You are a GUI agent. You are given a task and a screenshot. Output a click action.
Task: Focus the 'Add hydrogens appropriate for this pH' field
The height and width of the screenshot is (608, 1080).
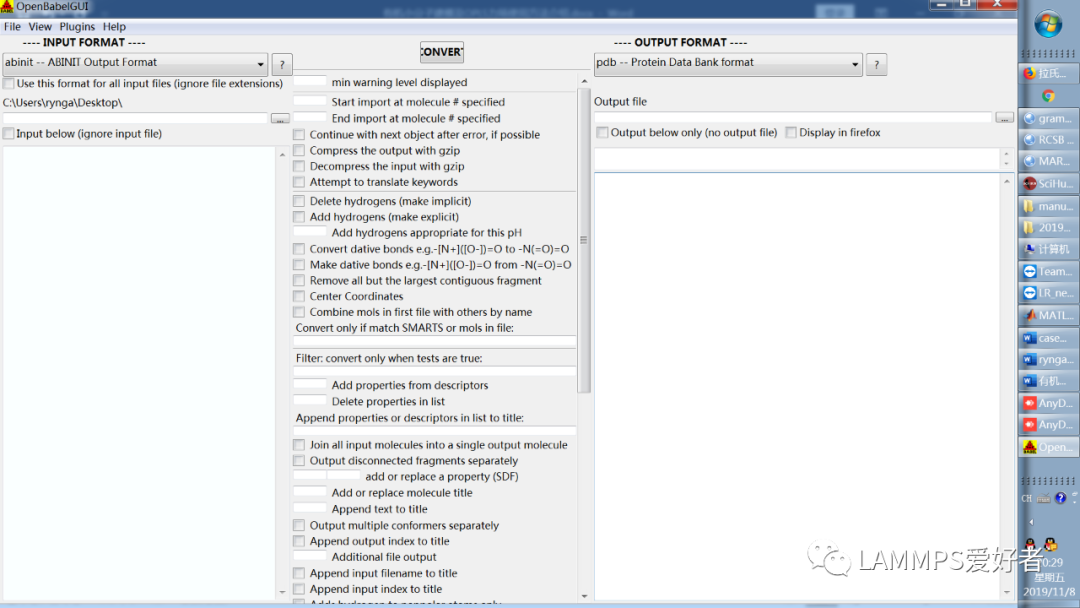310,232
